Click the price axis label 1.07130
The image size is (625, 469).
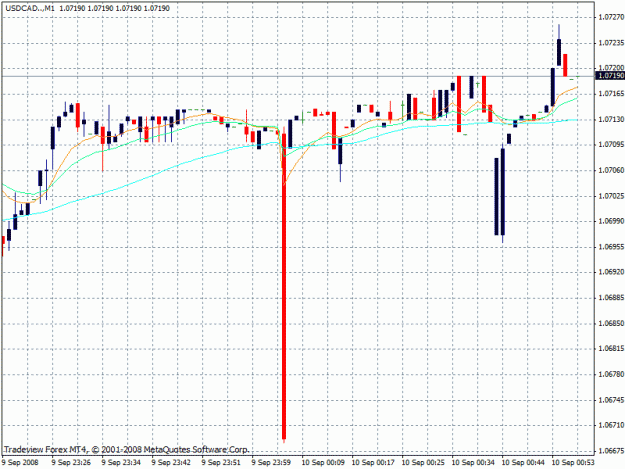coord(611,119)
